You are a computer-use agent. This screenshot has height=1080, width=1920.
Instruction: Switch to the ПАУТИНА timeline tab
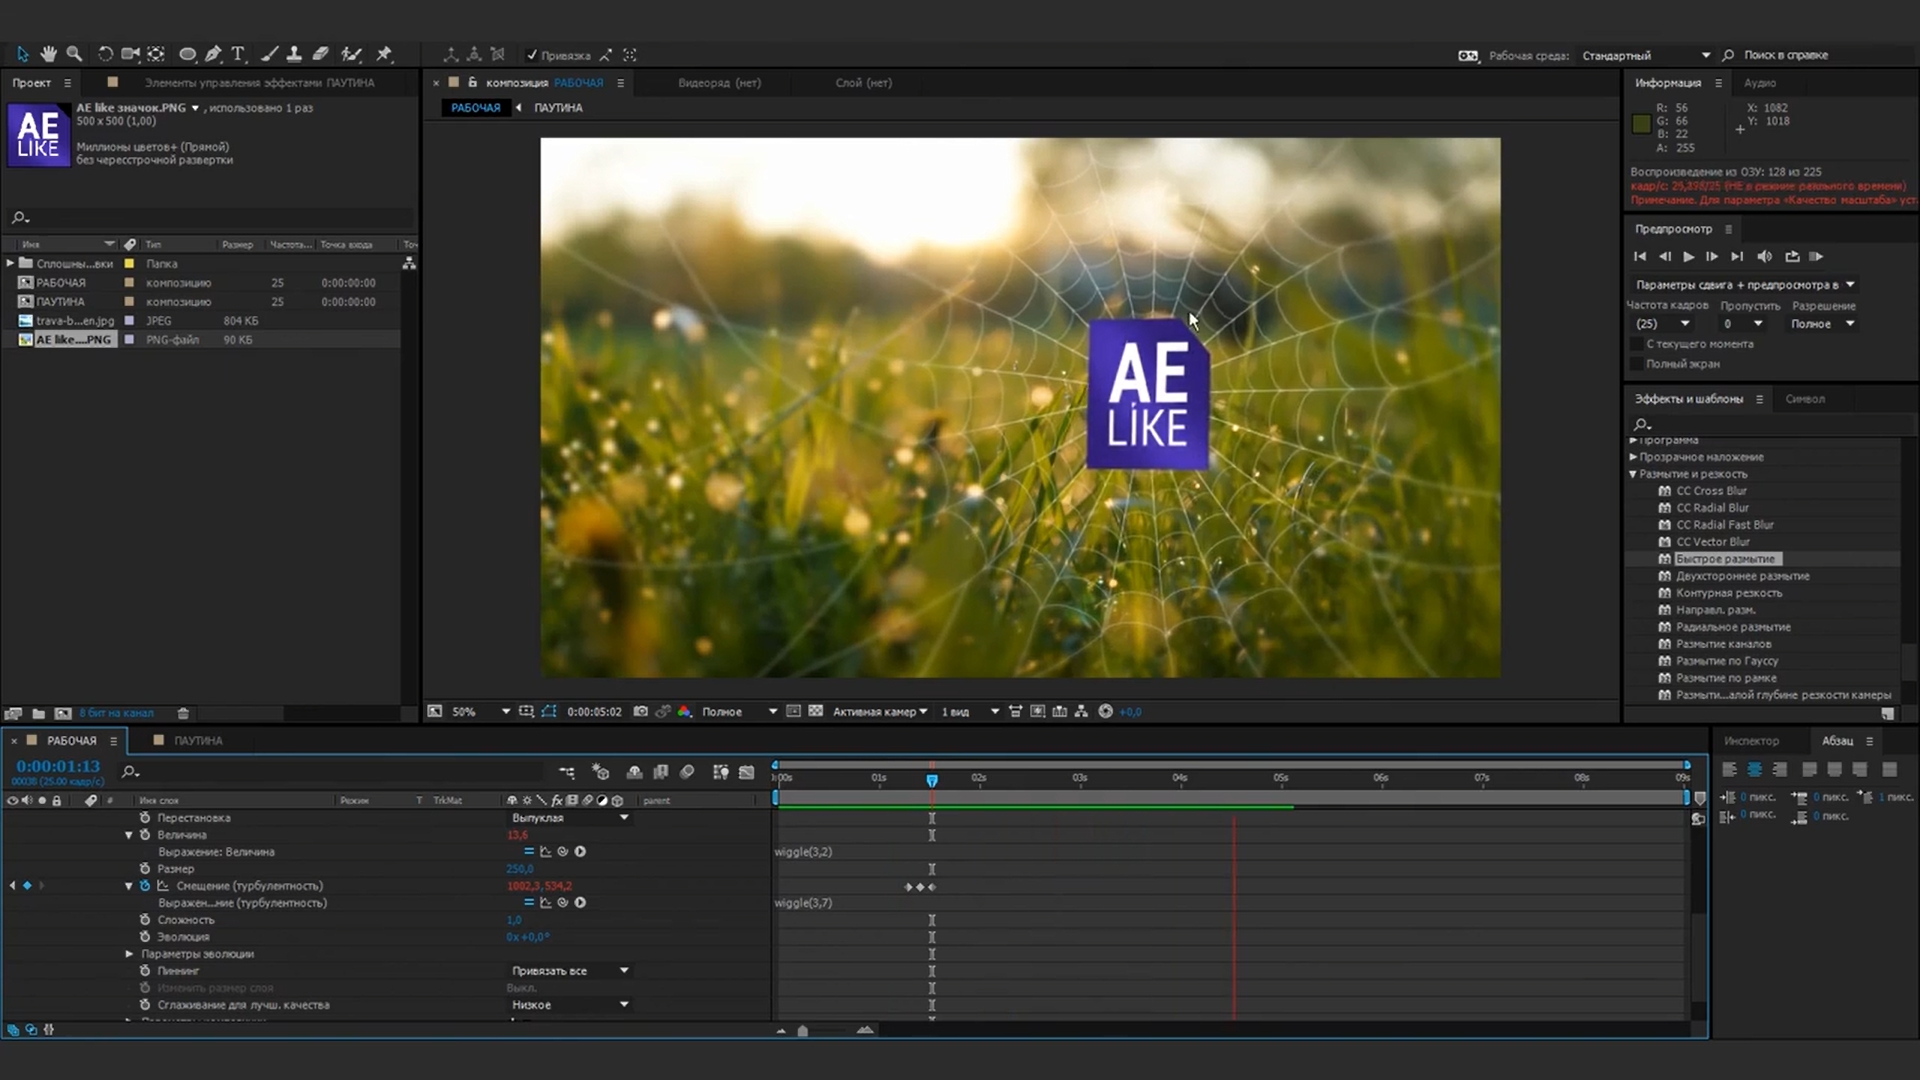click(198, 740)
